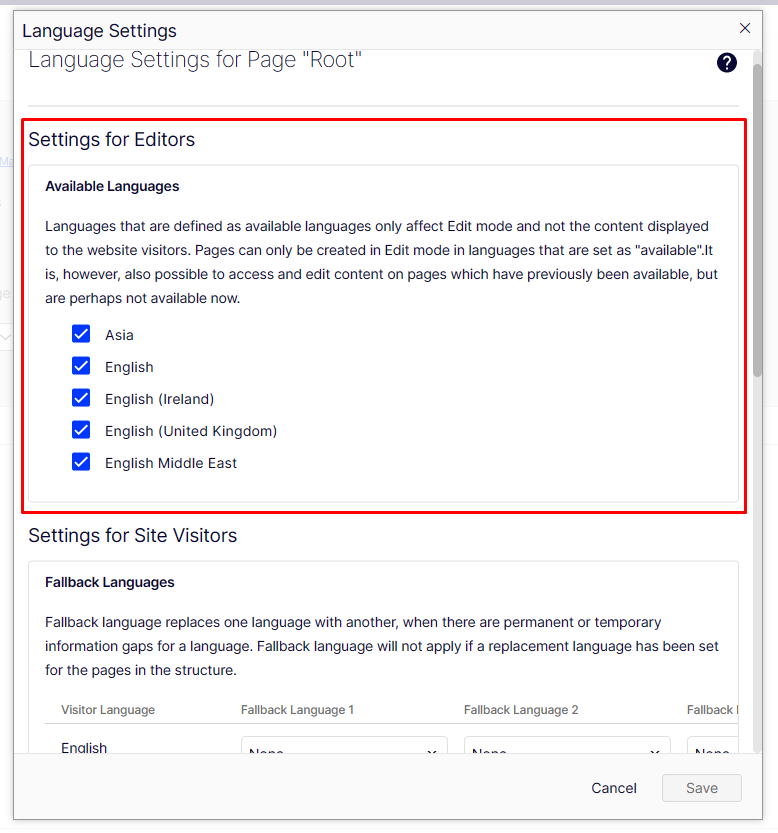Close the Language Settings dialog

pyautogui.click(x=745, y=29)
